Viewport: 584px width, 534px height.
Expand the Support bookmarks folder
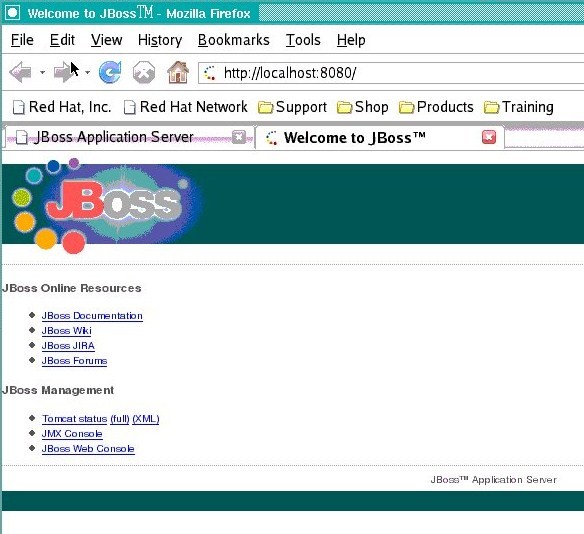[292, 107]
